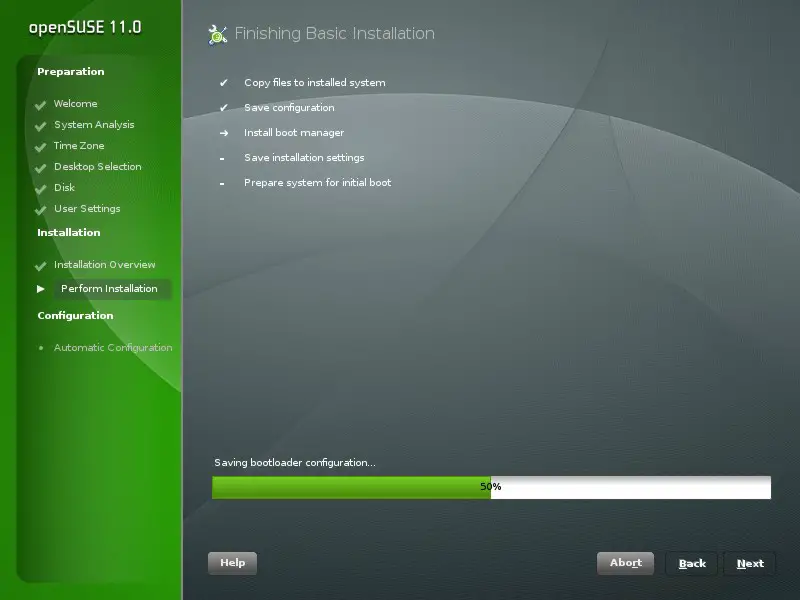The image size is (800, 600).
Task: Click the Save installation settings text
Action: pos(304,158)
